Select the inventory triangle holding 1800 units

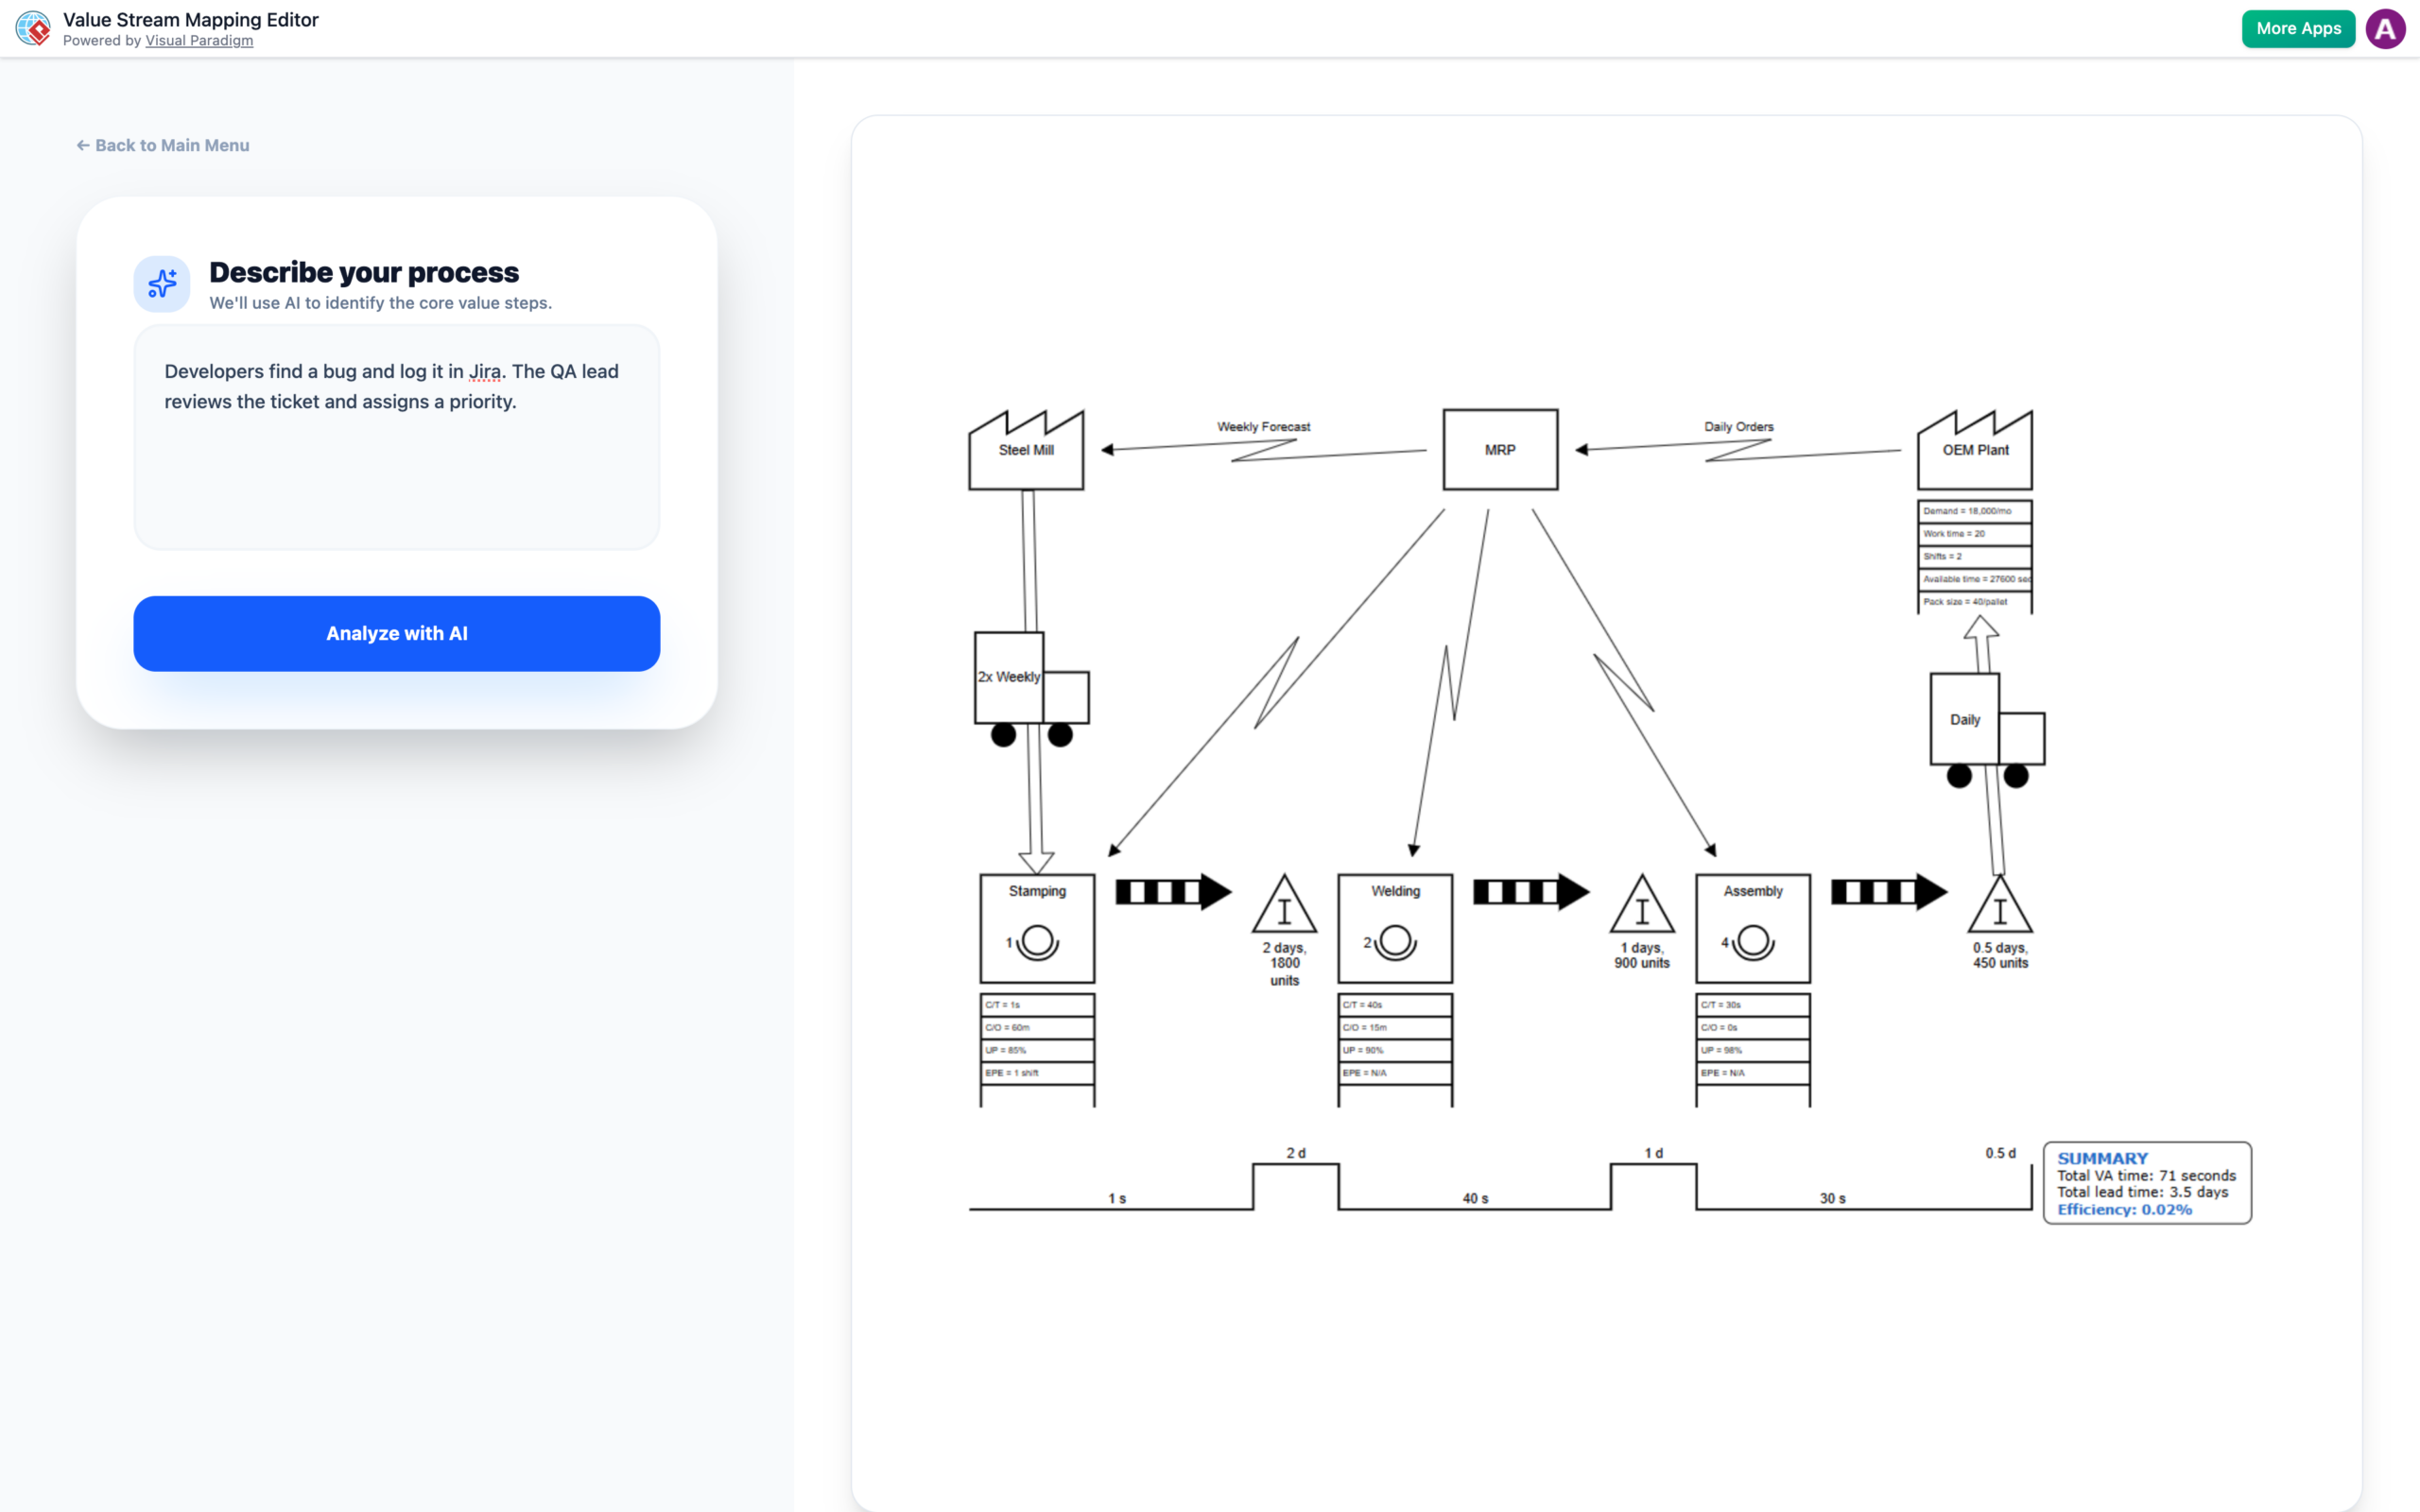1284,910
